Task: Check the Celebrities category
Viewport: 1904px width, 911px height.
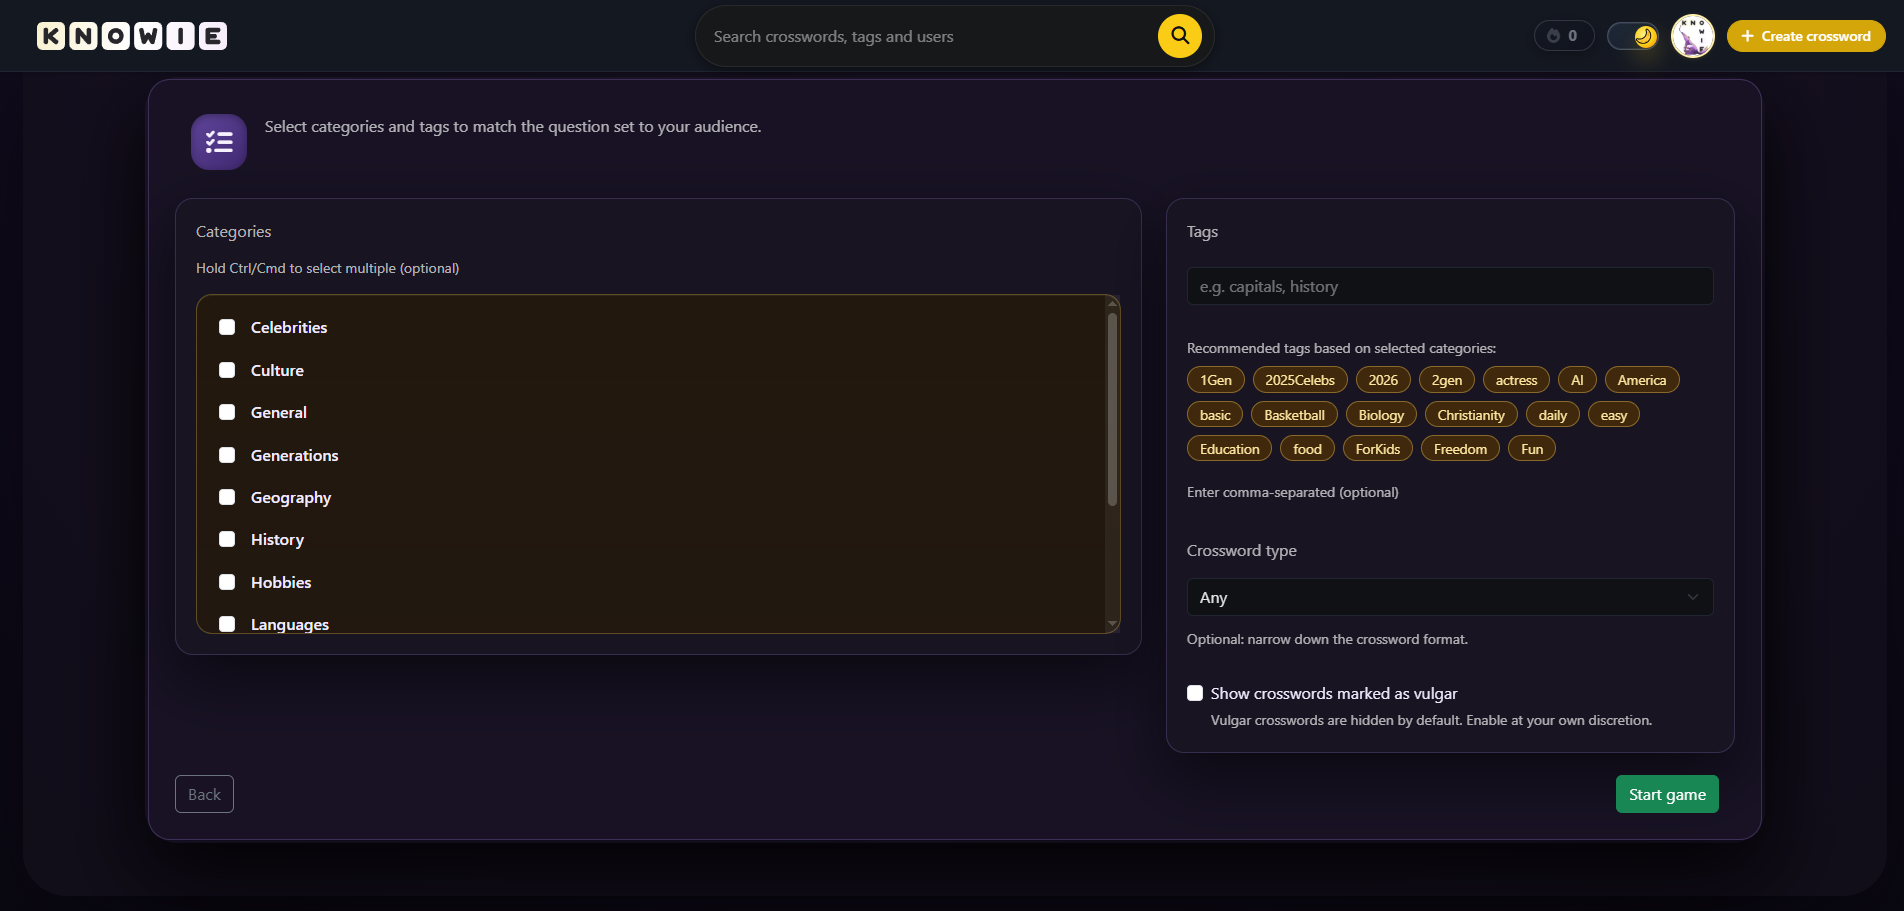Action: pyautogui.click(x=227, y=326)
